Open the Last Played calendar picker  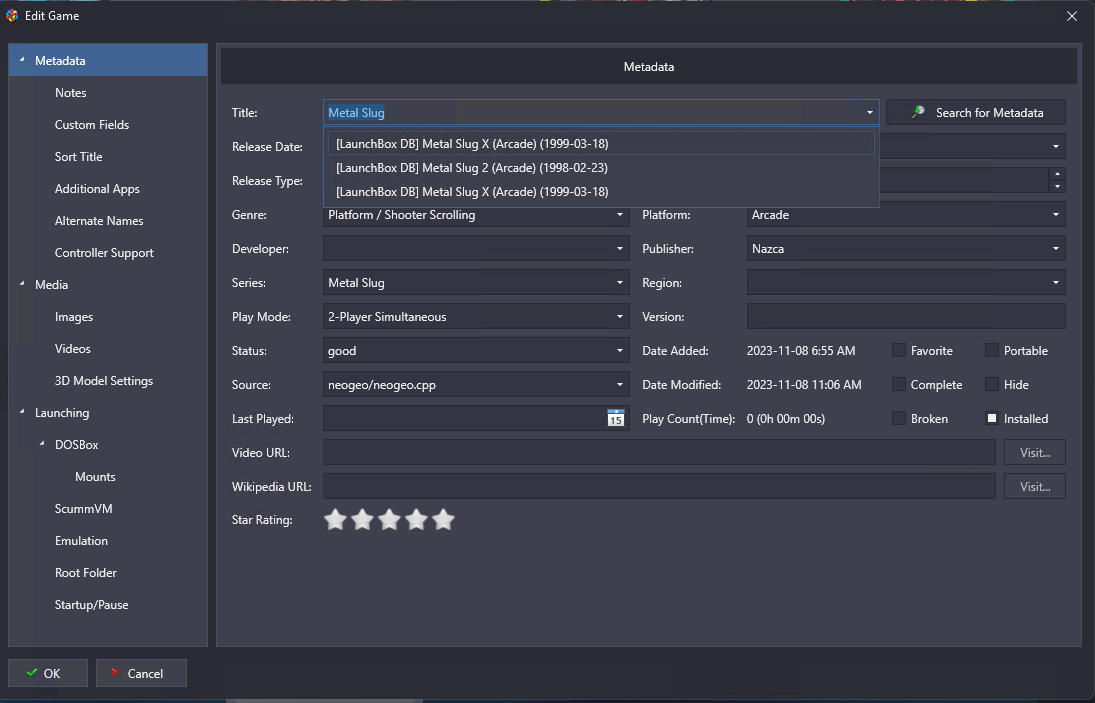[x=615, y=418]
